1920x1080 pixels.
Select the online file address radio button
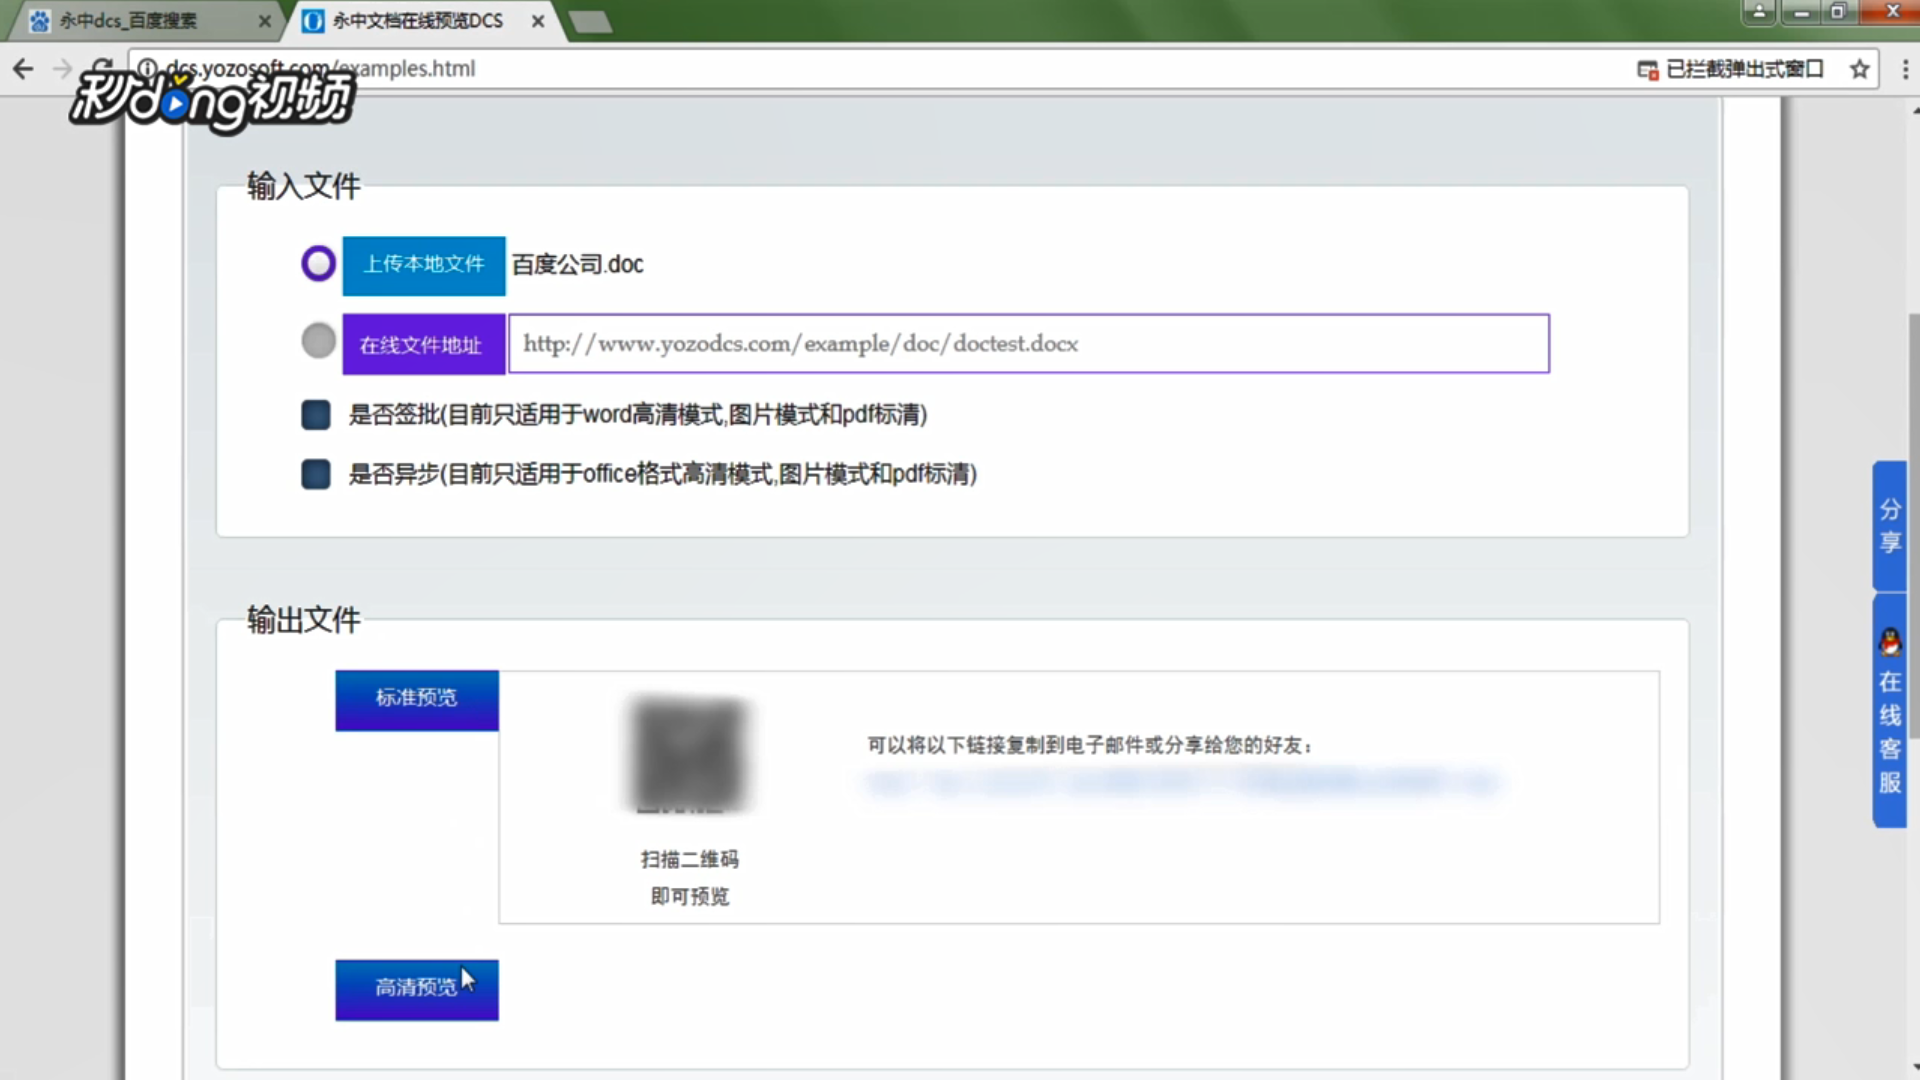click(318, 341)
